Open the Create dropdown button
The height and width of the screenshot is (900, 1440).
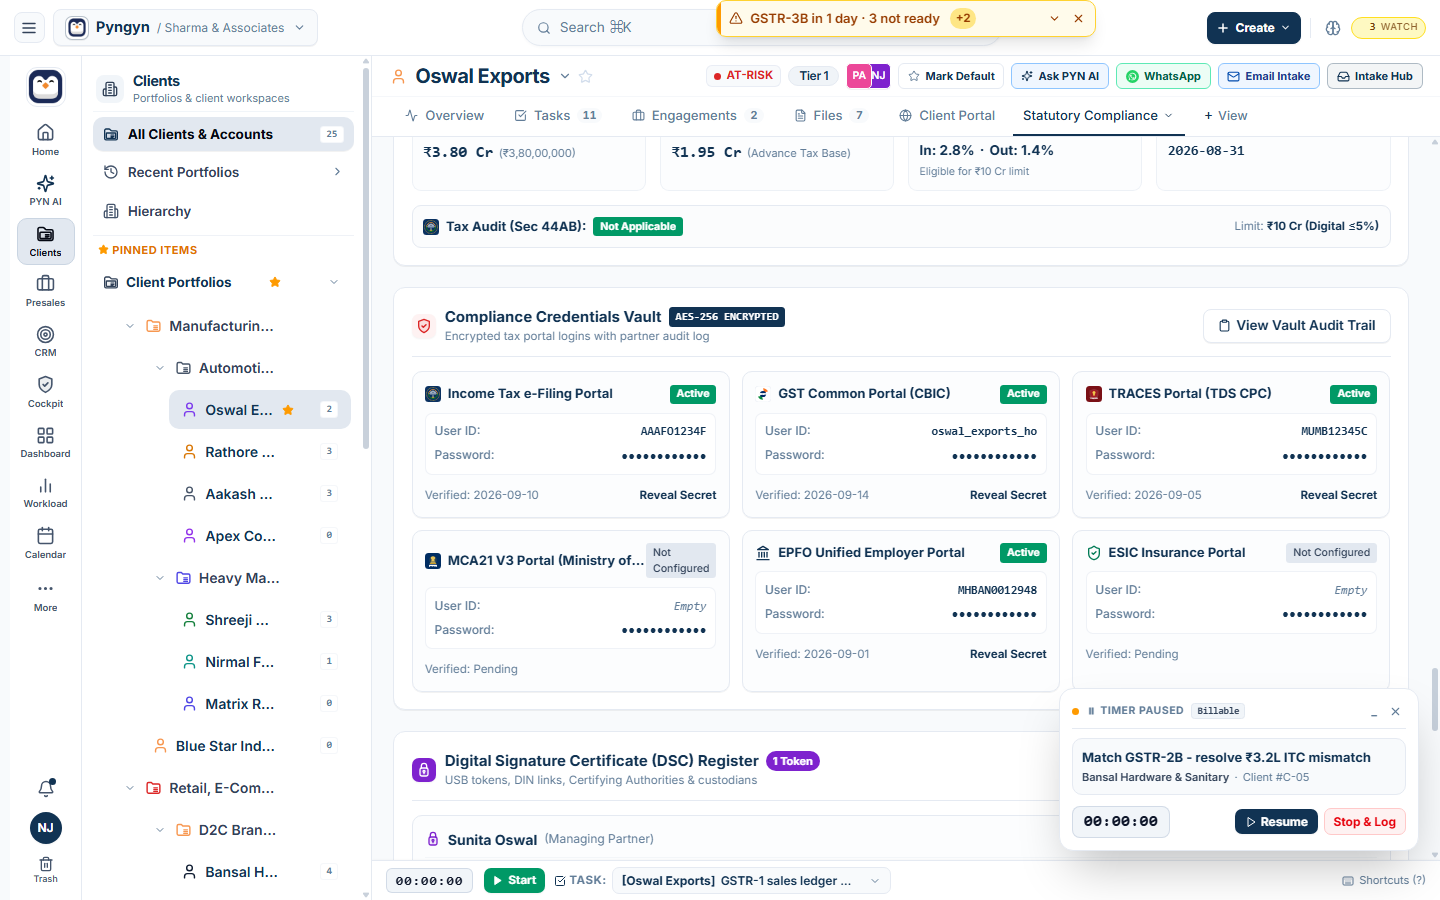[1253, 28]
